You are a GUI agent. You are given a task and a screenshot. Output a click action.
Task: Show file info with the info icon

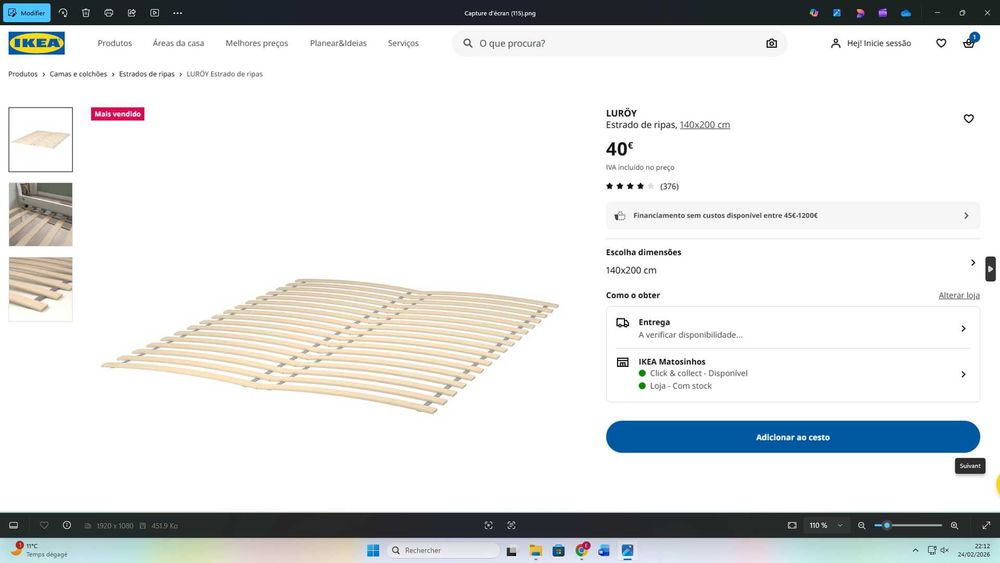67,525
